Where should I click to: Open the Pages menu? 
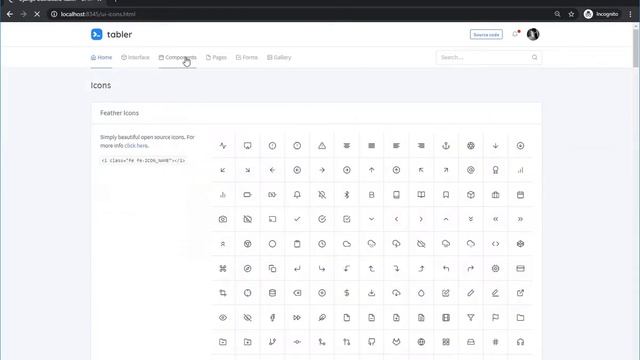pos(216,58)
